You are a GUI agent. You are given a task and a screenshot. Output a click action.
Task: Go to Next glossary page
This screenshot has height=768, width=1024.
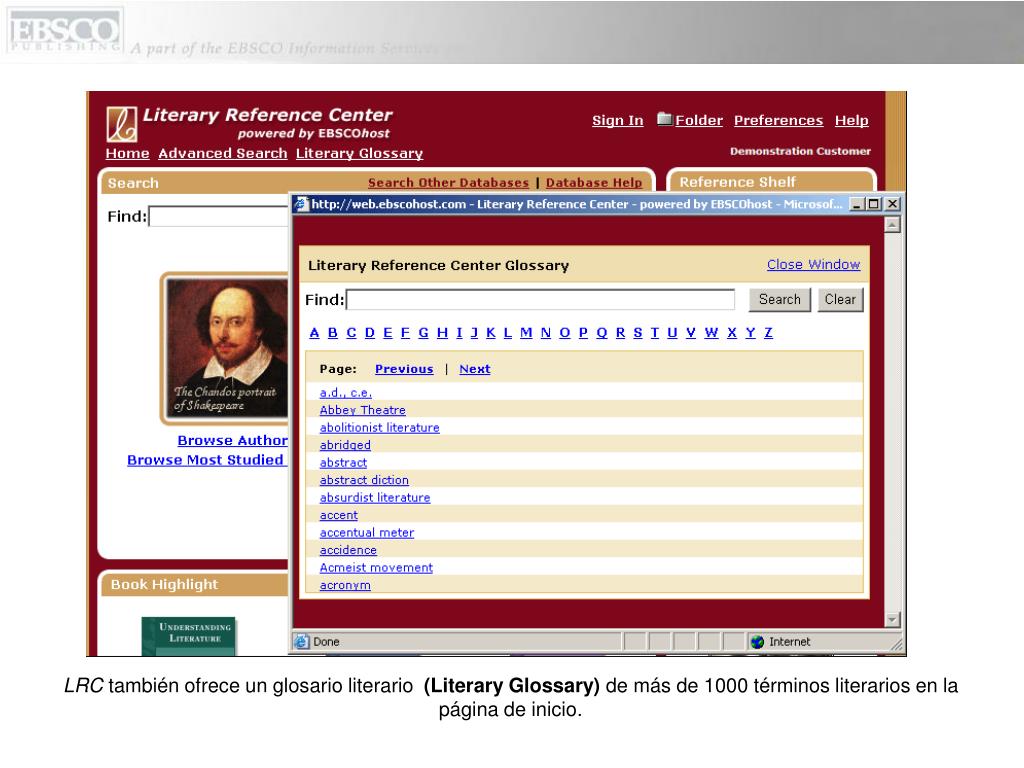pos(475,369)
